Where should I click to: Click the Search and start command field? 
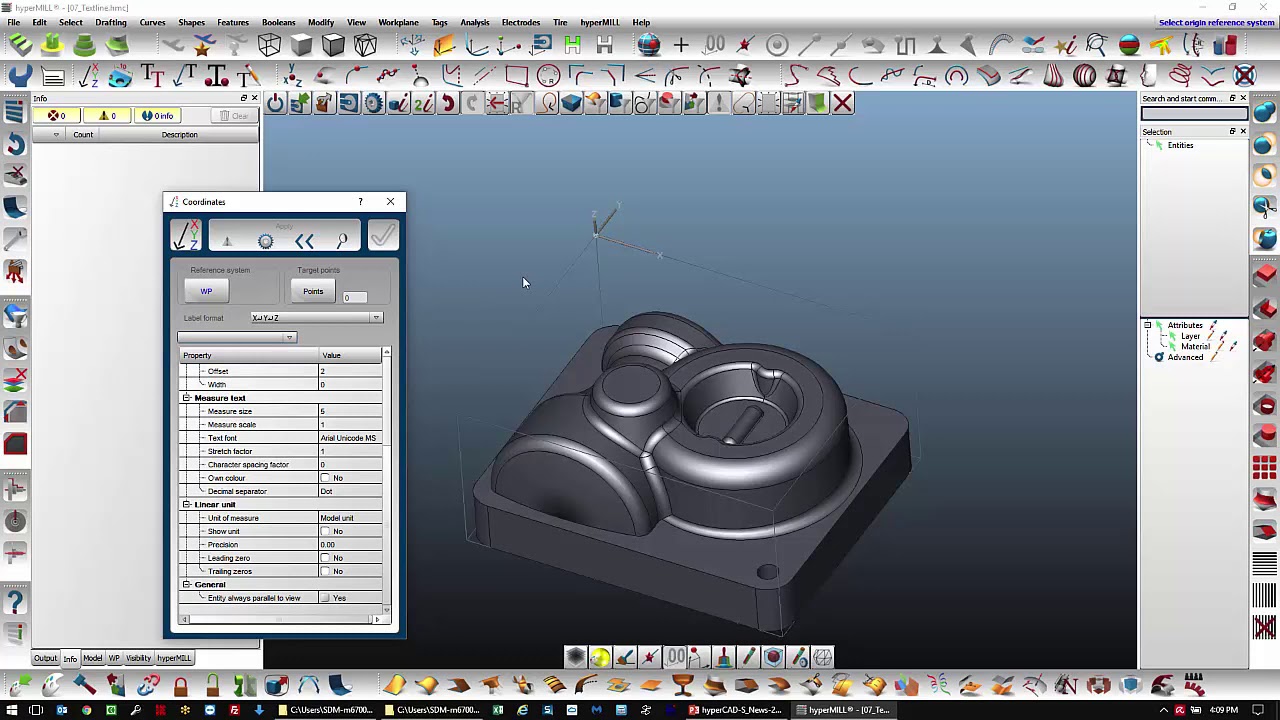(x=1194, y=113)
